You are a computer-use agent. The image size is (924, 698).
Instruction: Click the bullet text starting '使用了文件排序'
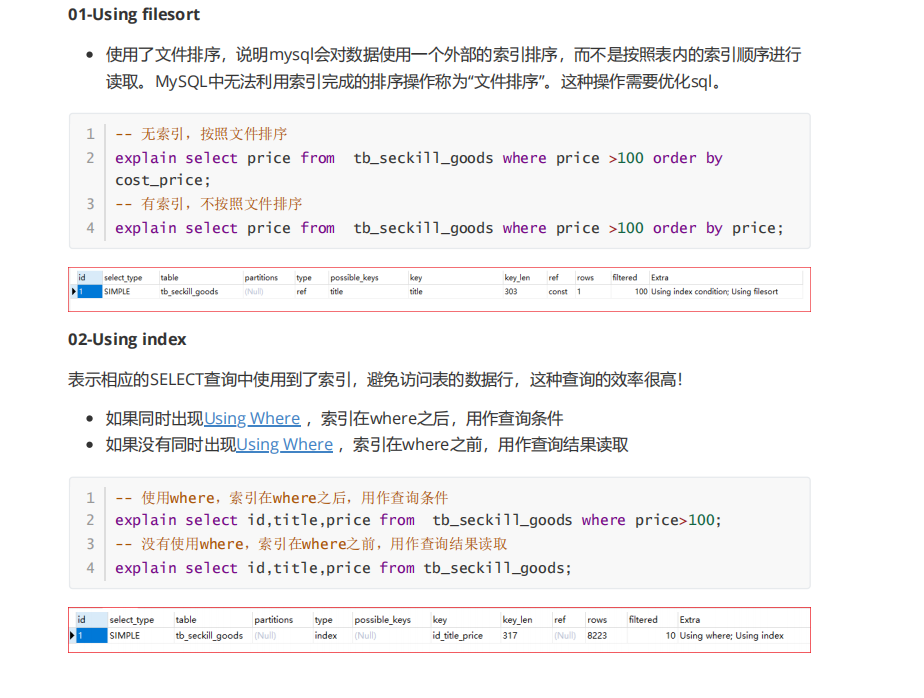pyautogui.click(x=454, y=68)
